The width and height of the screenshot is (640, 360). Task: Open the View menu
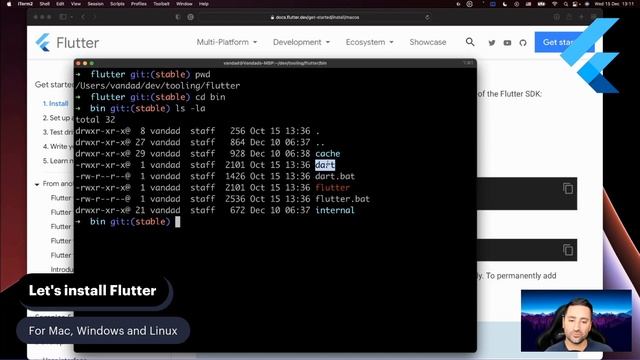(76, 4)
